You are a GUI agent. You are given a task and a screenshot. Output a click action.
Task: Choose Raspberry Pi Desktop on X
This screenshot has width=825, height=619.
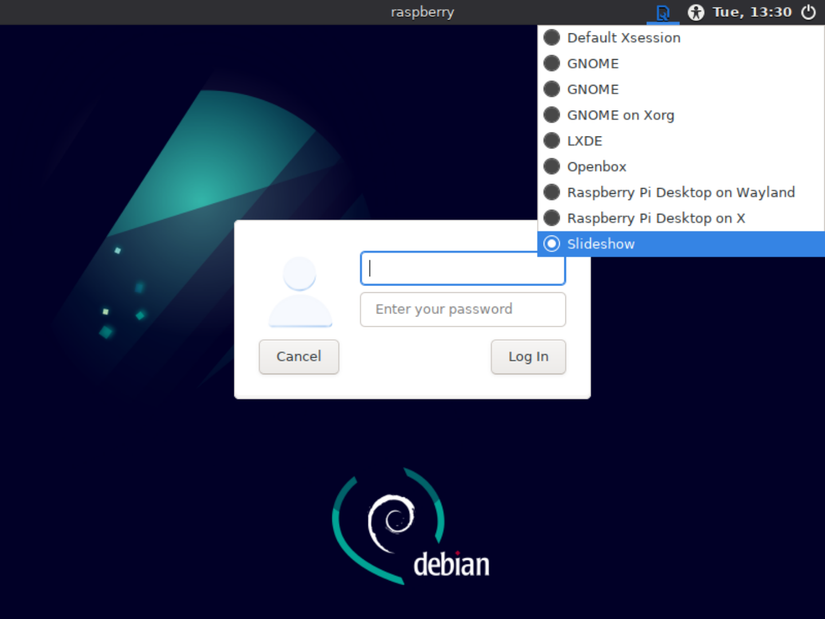coord(655,218)
